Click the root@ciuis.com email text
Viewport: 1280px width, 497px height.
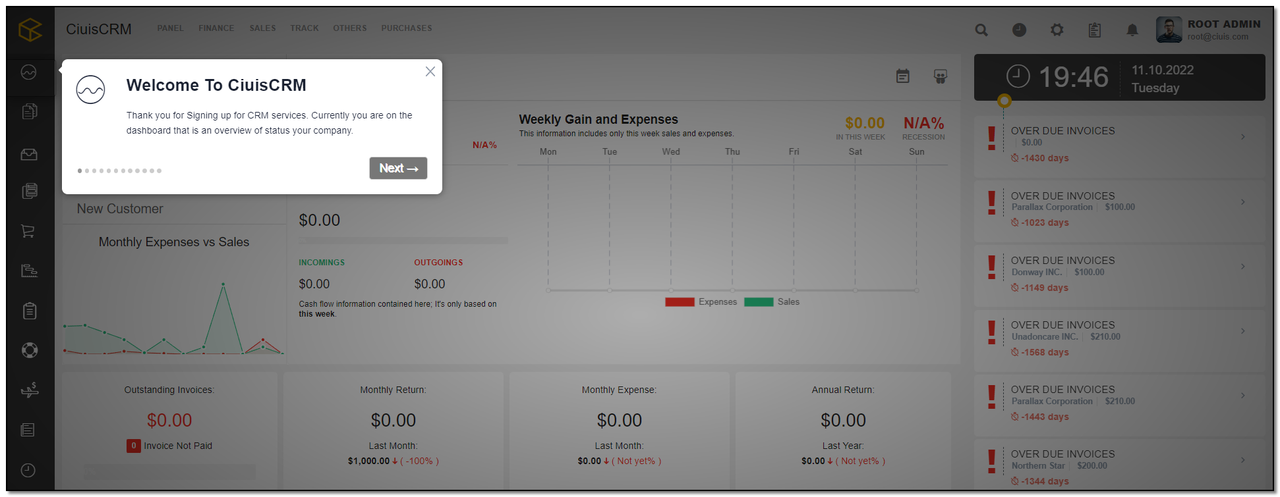[1218, 37]
